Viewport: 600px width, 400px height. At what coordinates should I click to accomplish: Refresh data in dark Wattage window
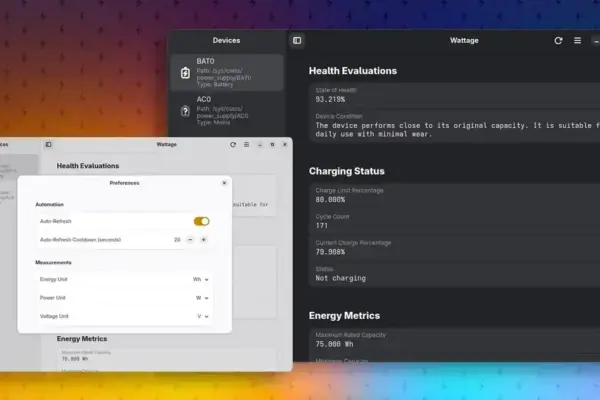(x=558, y=41)
